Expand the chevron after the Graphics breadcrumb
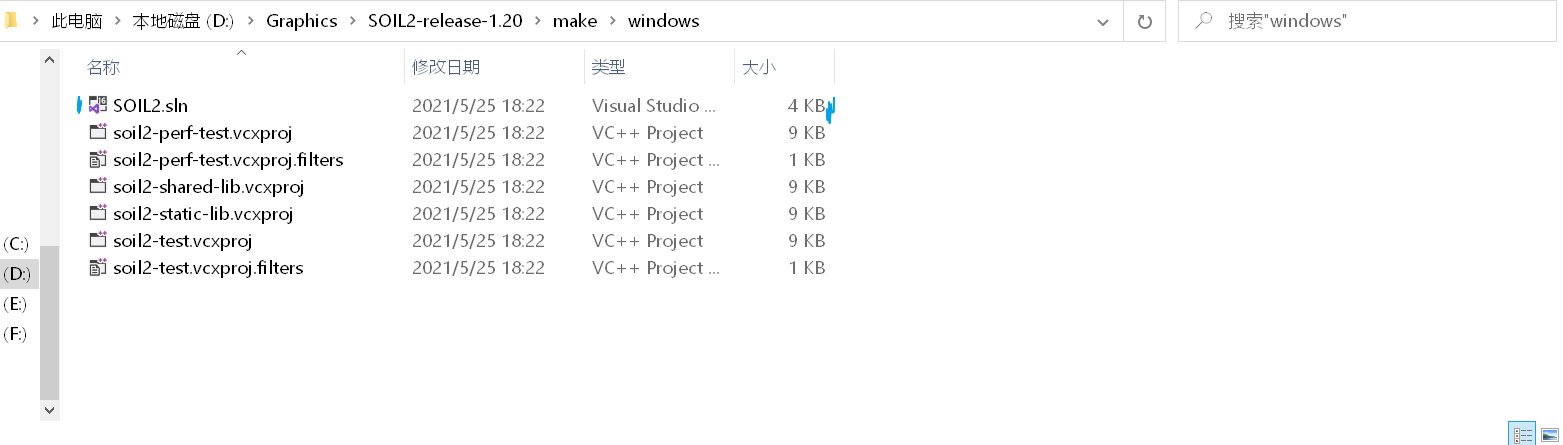 (x=352, y=21)
